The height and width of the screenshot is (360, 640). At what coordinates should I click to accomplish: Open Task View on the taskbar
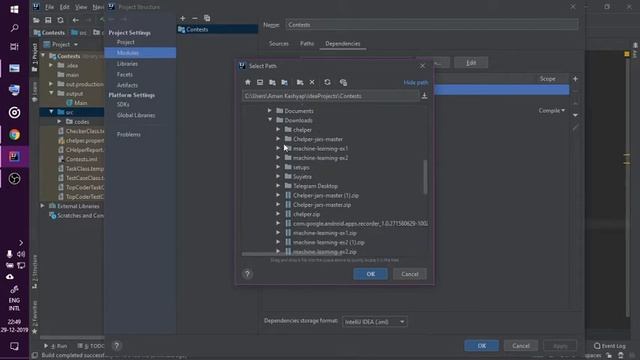14,47
